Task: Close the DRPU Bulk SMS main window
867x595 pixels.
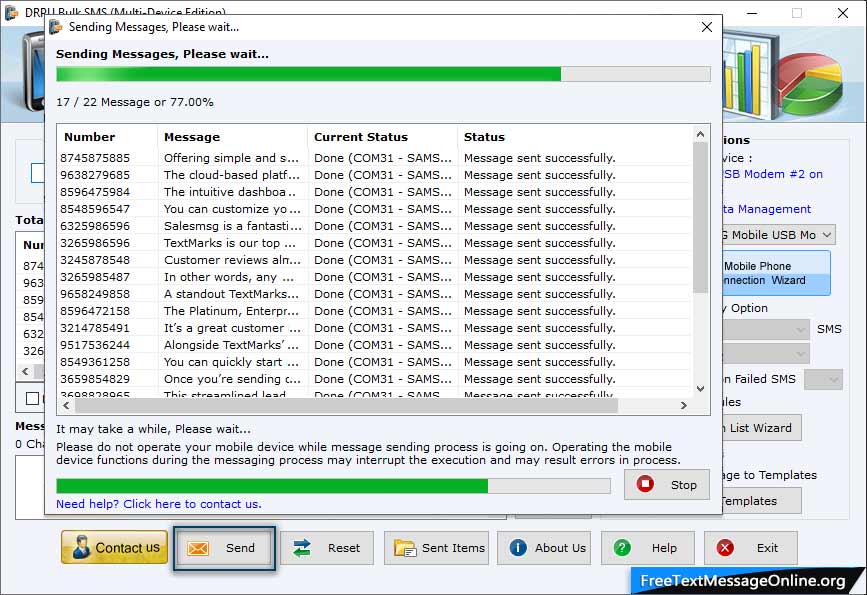Action: (x=843, y=13)
